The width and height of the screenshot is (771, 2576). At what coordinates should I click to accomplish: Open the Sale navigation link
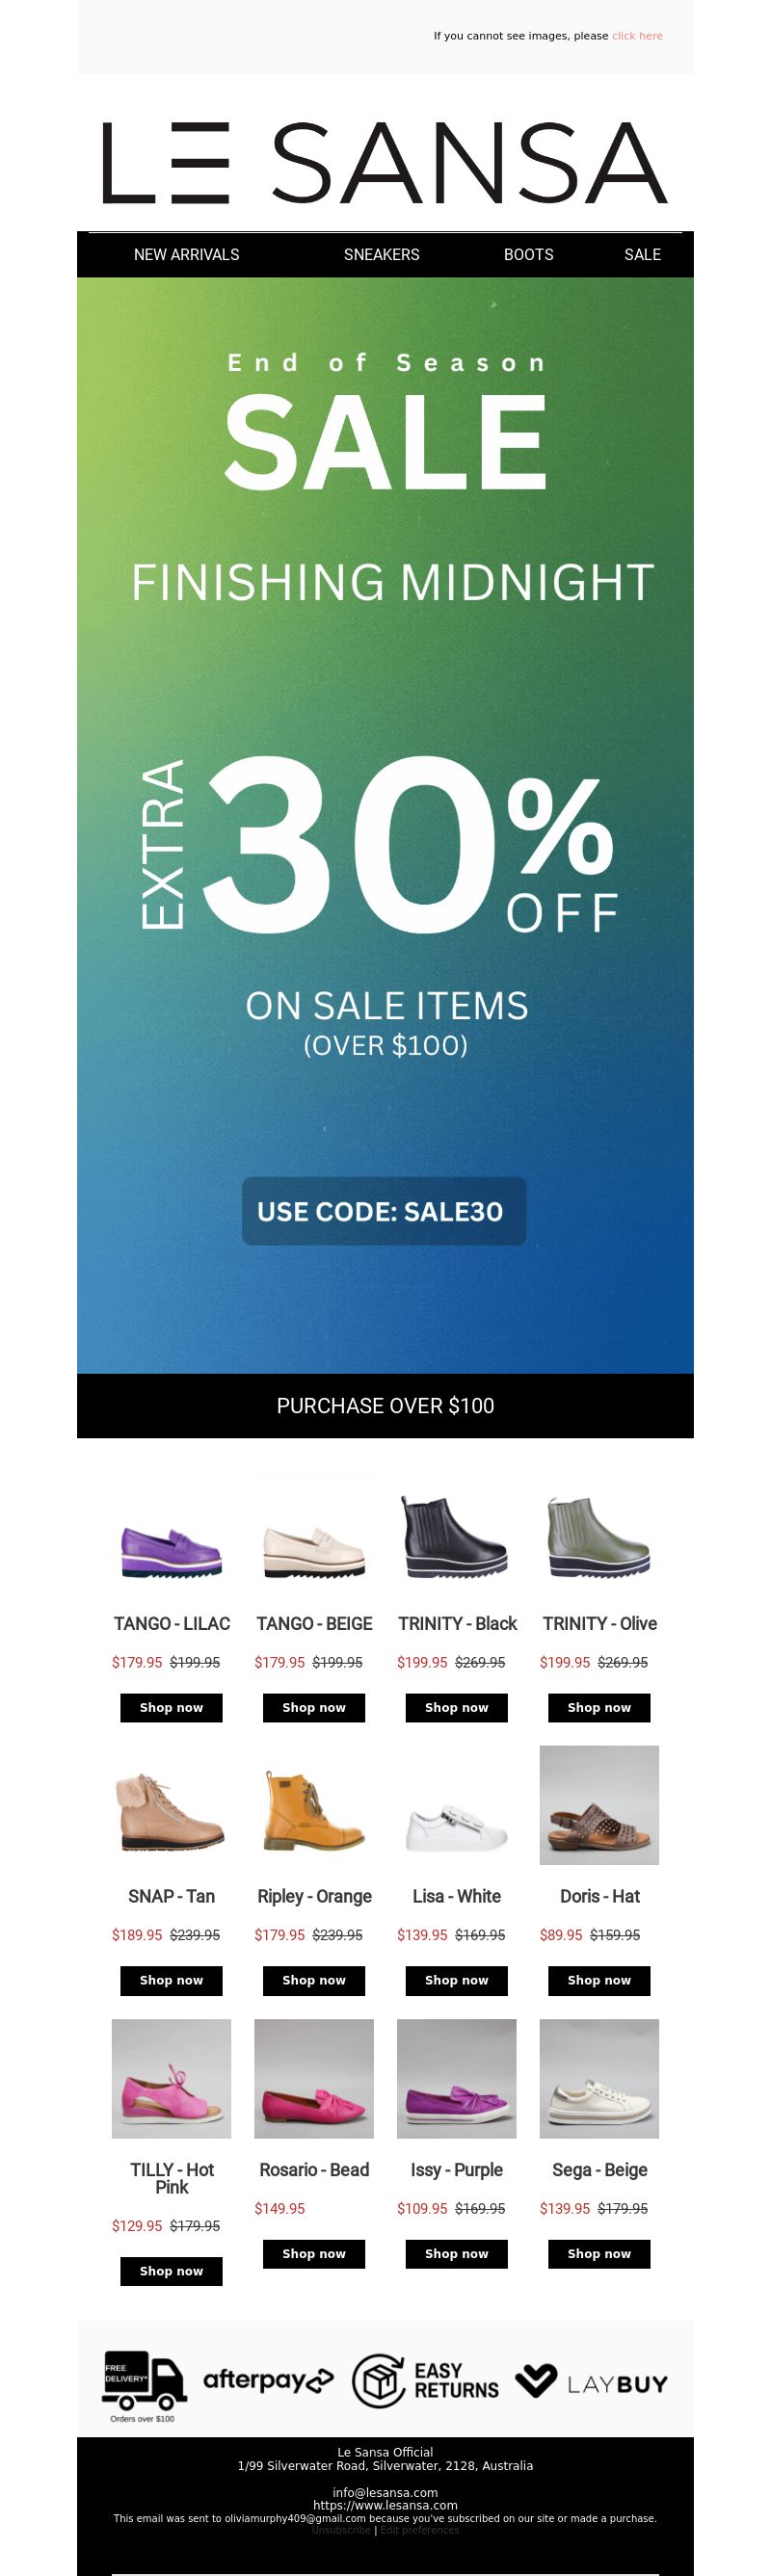(x=642, y=254)
